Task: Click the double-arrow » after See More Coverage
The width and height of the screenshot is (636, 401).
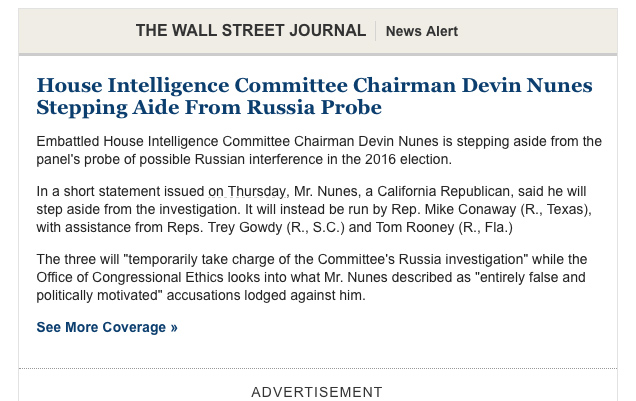Action: (174, 328)
